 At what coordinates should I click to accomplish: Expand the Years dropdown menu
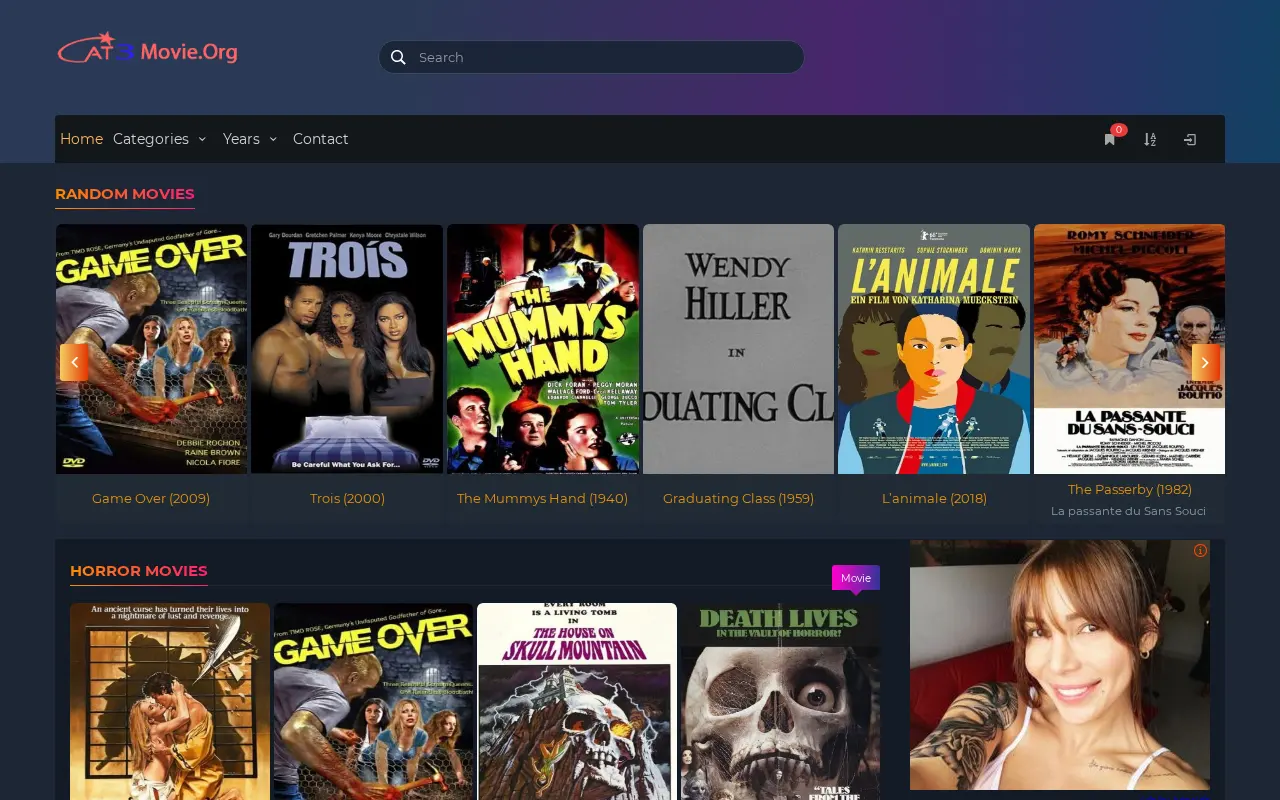(250, 139)
